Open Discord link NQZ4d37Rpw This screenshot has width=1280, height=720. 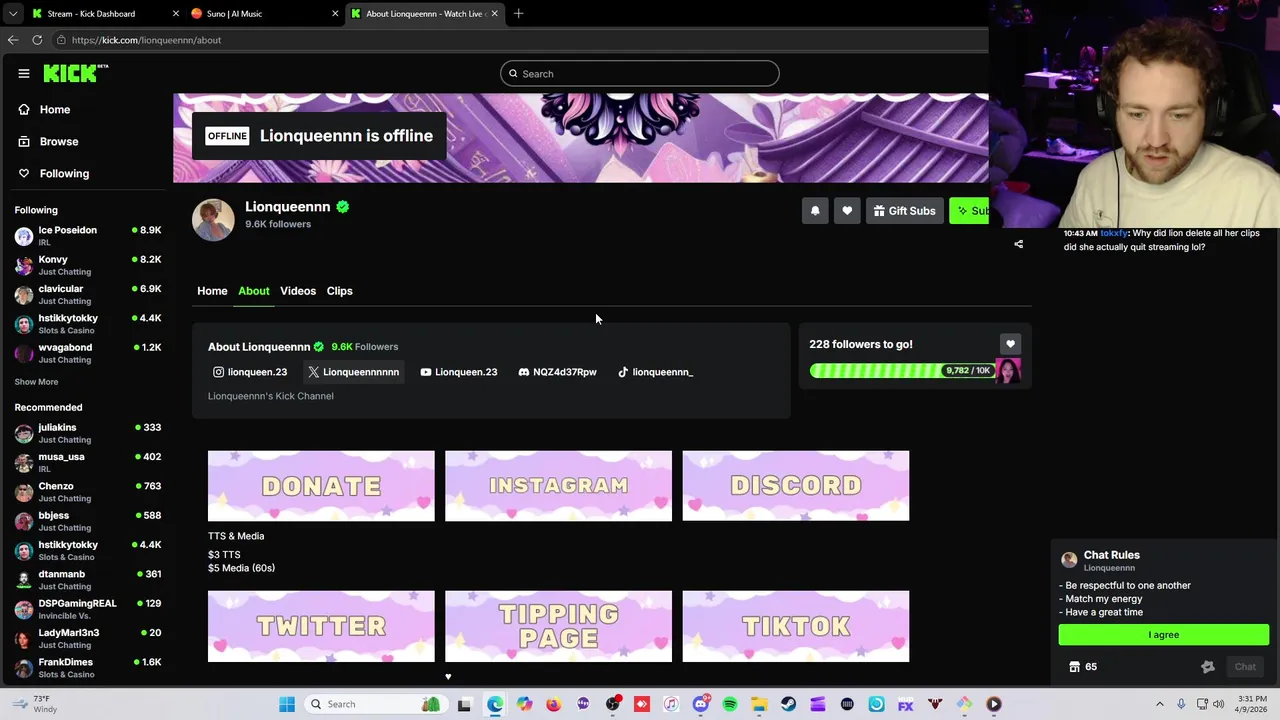558,372
